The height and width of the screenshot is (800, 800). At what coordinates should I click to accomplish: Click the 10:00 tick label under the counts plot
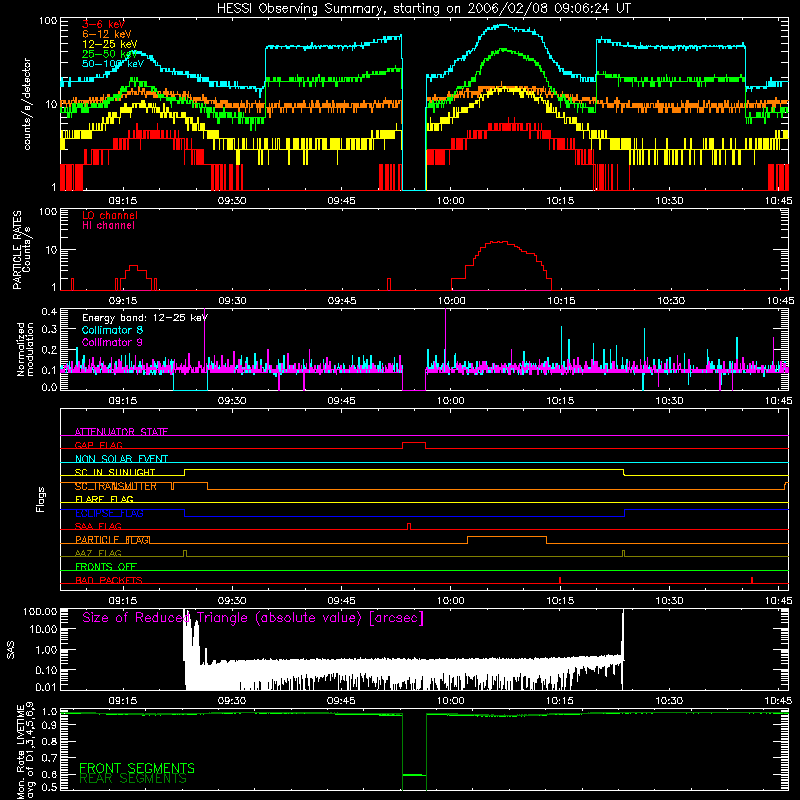[451, 201]
